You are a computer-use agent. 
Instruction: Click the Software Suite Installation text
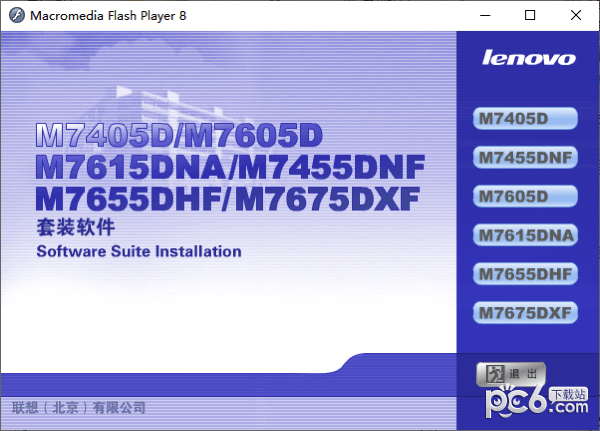139,251
